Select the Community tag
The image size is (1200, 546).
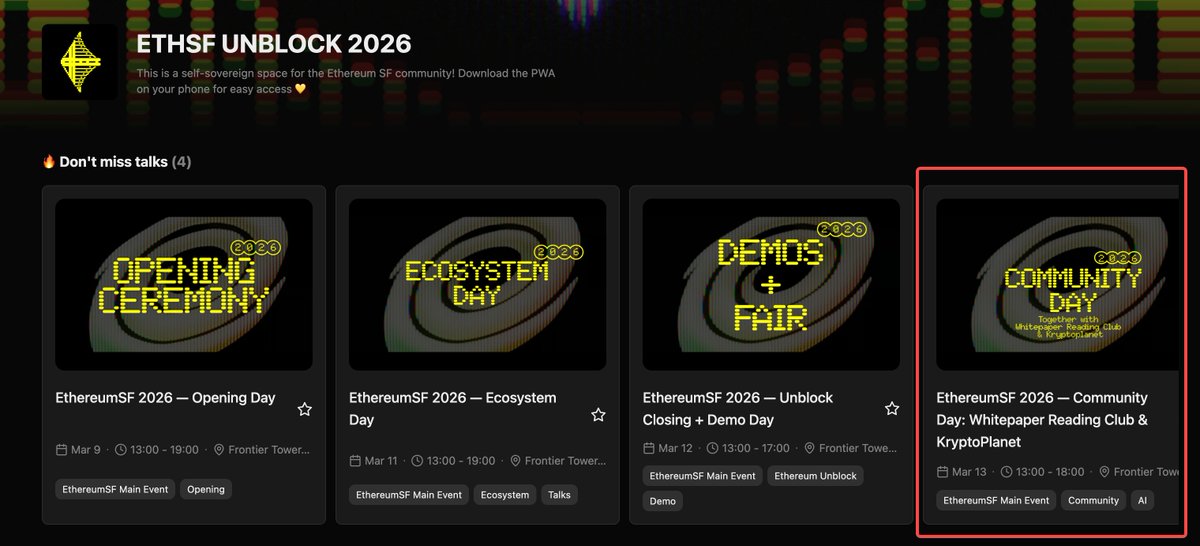click(x=1094, y=500)
